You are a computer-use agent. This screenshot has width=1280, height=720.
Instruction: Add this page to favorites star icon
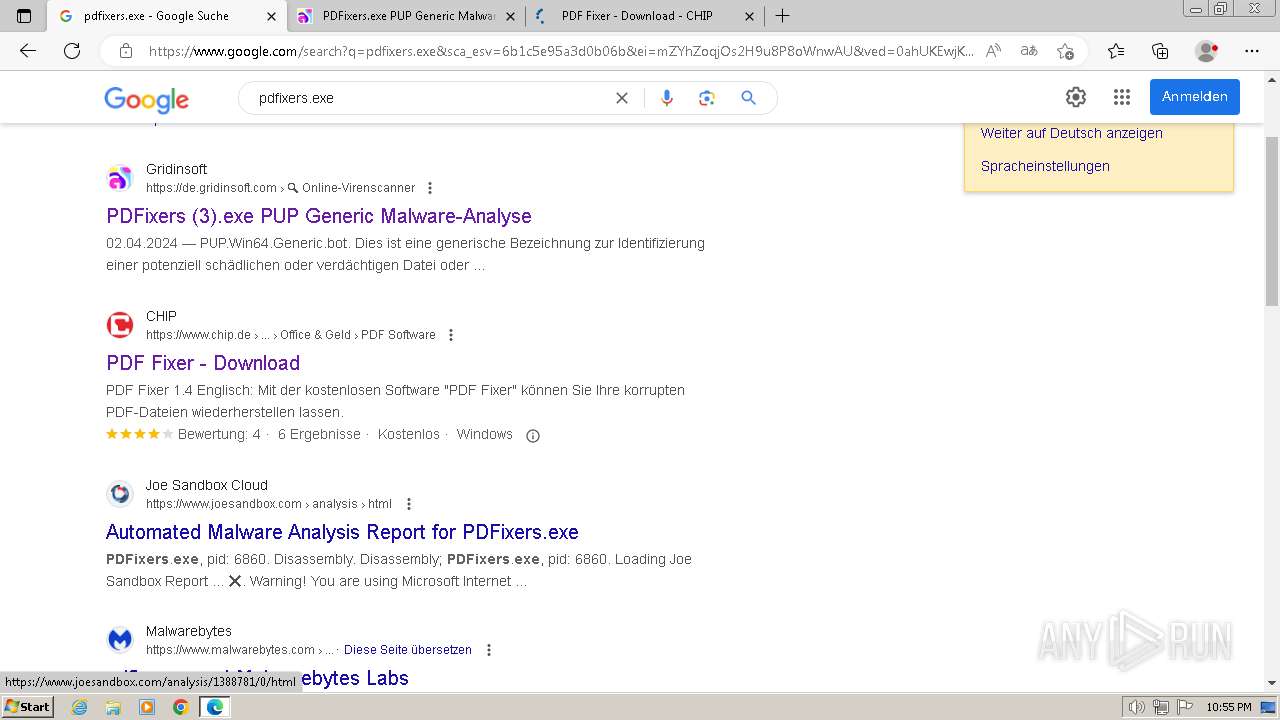click(x=1065, y=51)
